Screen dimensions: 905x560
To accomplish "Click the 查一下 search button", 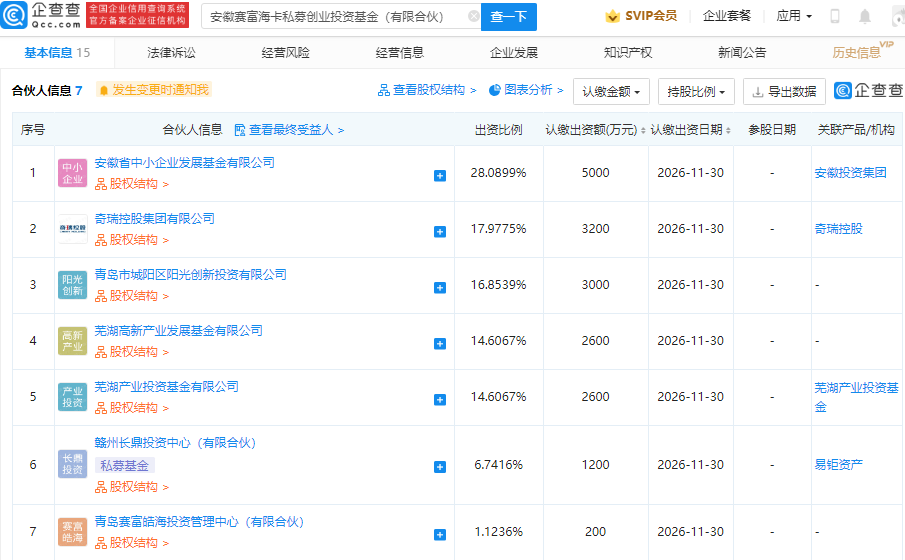I will tap(508, 17).
